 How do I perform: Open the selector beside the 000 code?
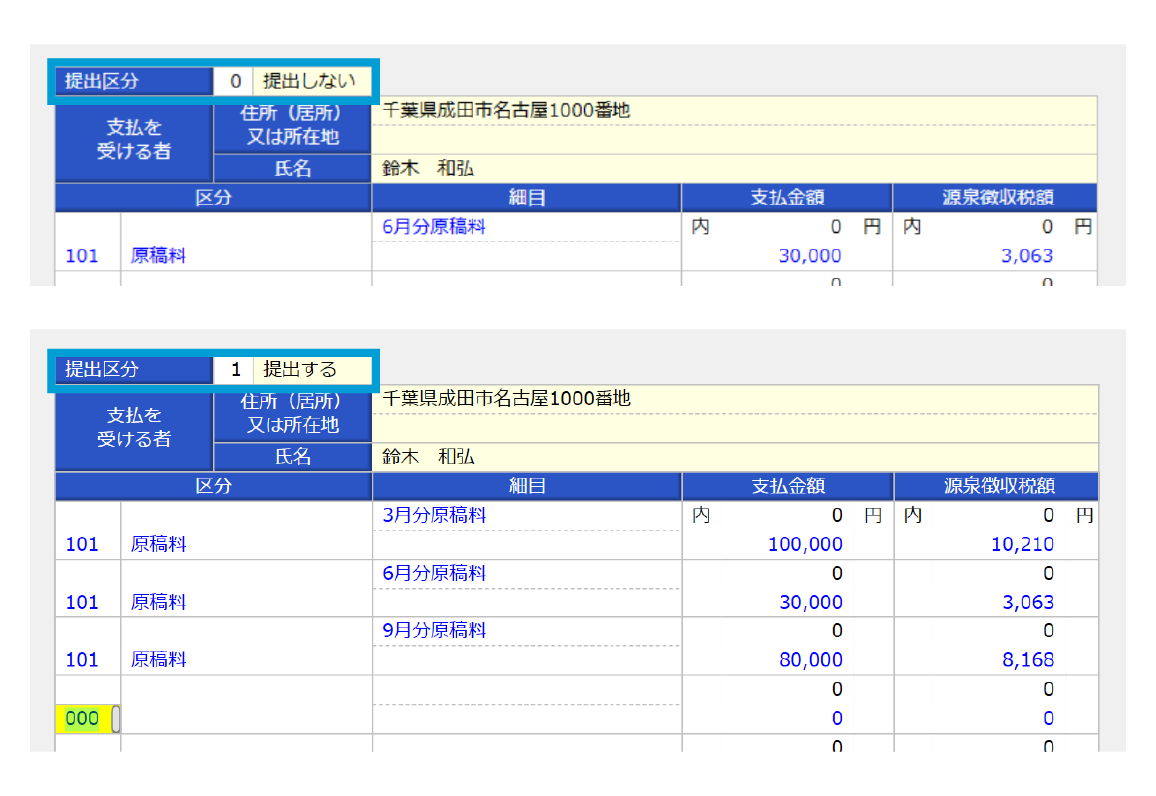(116, 719)
